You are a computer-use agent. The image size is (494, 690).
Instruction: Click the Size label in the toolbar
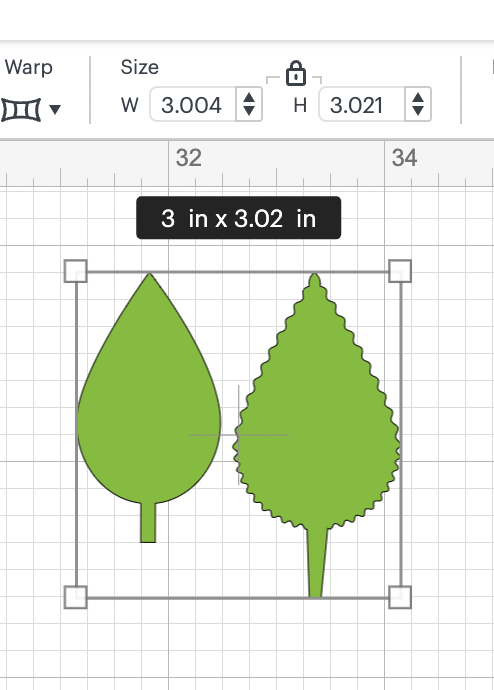[139, 67]
